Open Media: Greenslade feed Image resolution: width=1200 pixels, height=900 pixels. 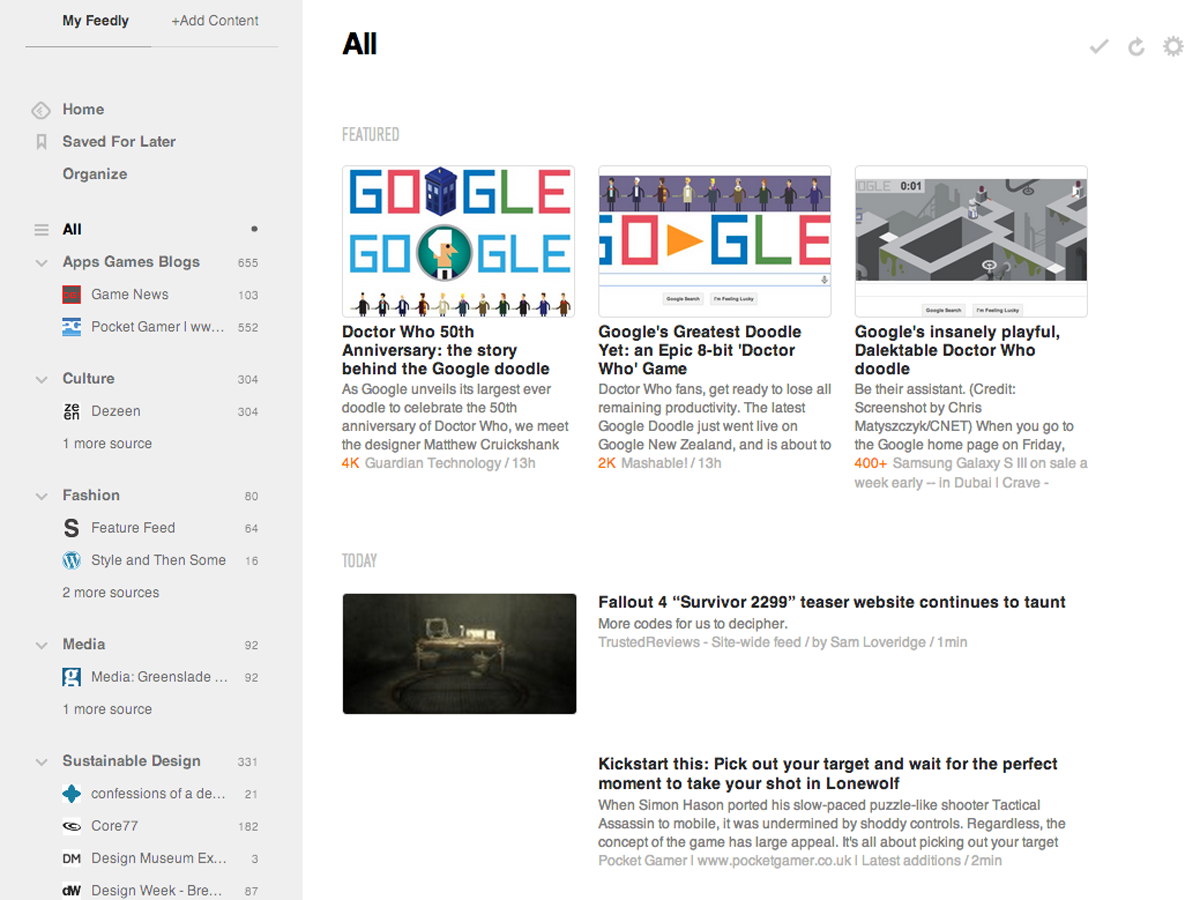pyautogui.click(x=159, y=677)
